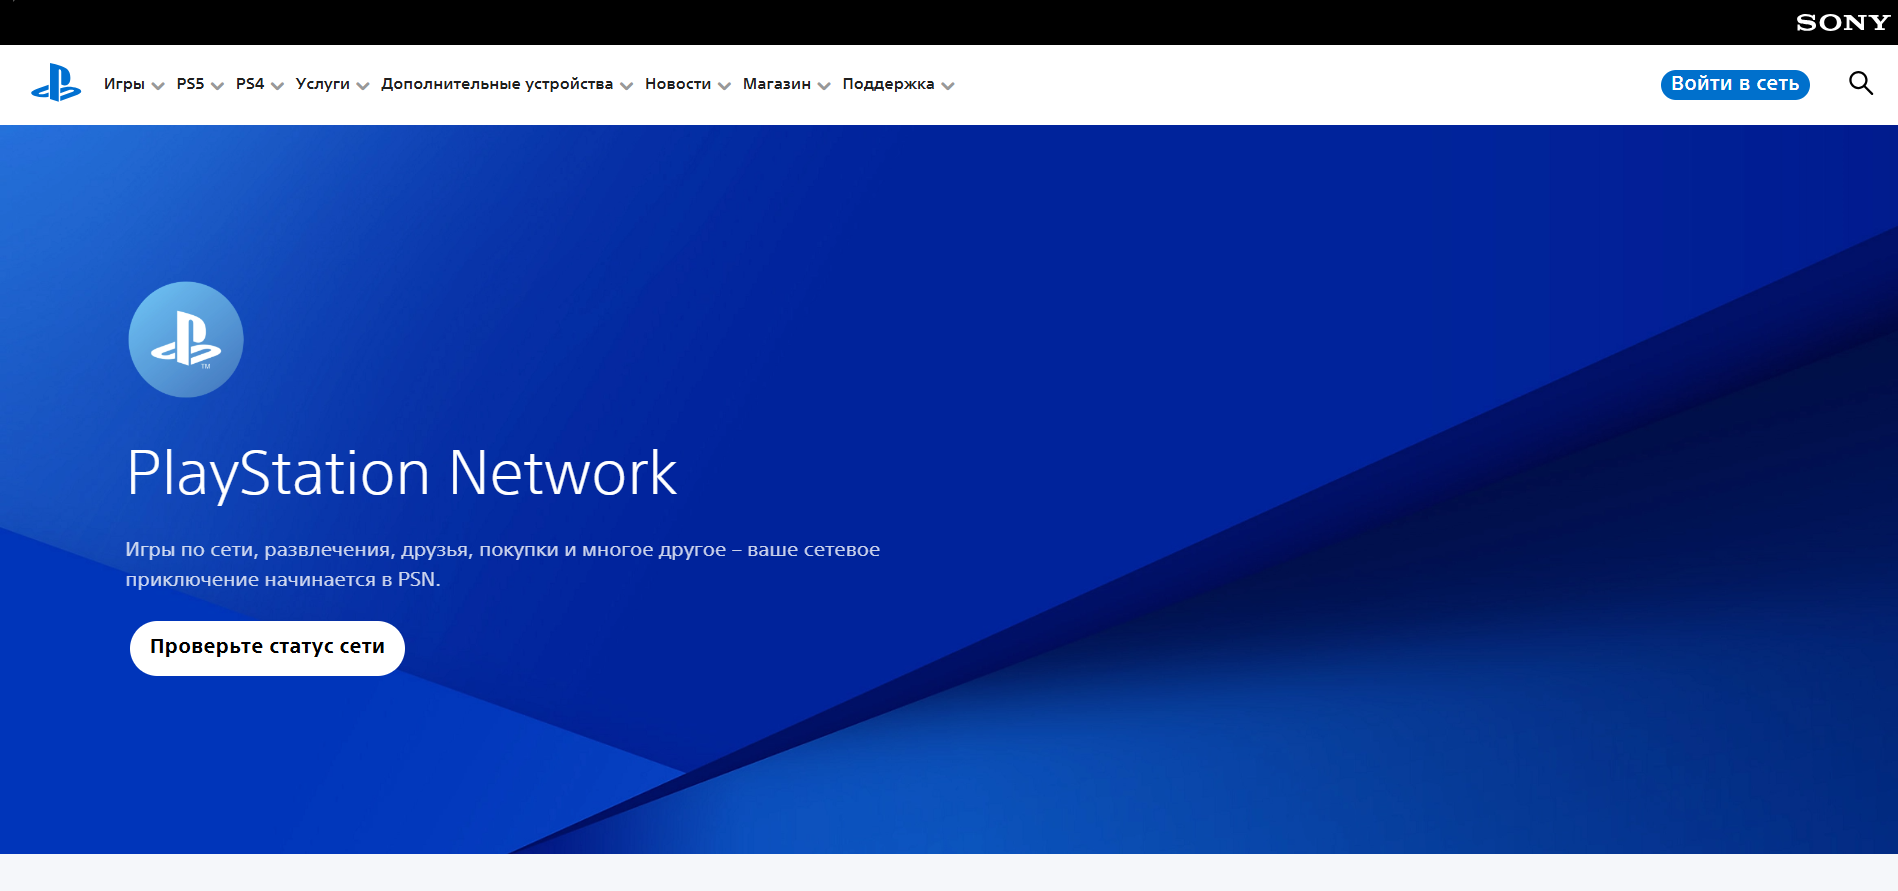Screen dimensions: 1898x891
Task: Click the round PlayStation Network badge icon
Action: click(x=186, y=340)
